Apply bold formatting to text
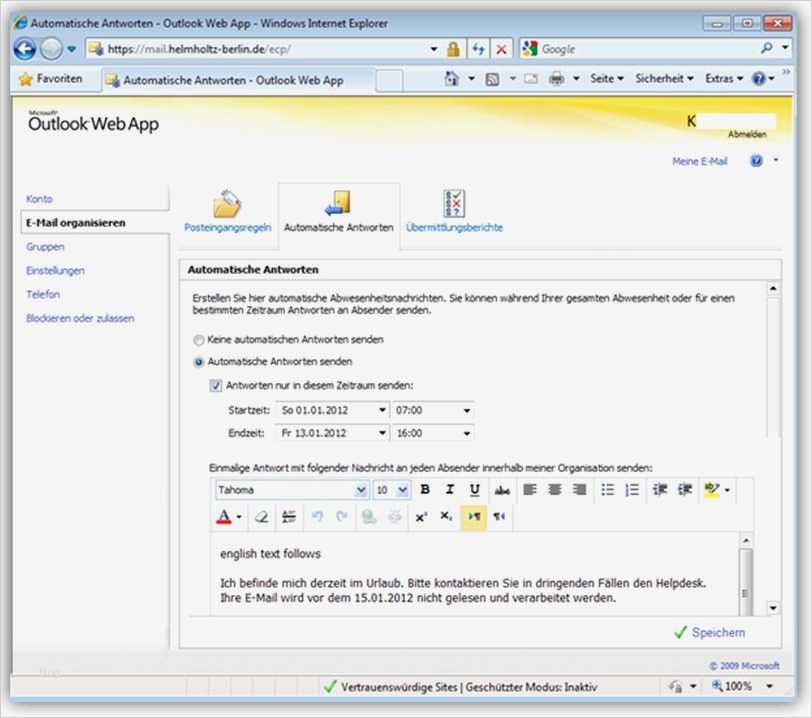This screenshot has width=812, height=718. 424,491
